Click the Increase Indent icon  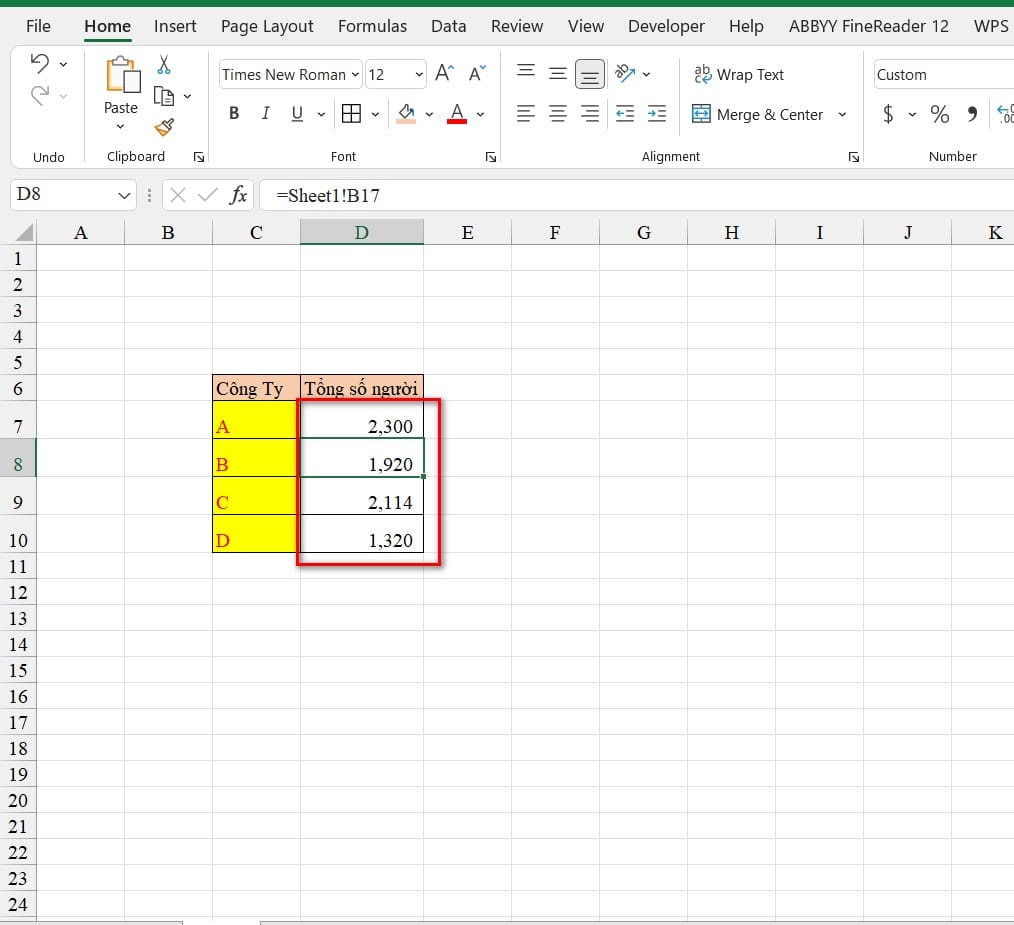(x=657, y=114)
